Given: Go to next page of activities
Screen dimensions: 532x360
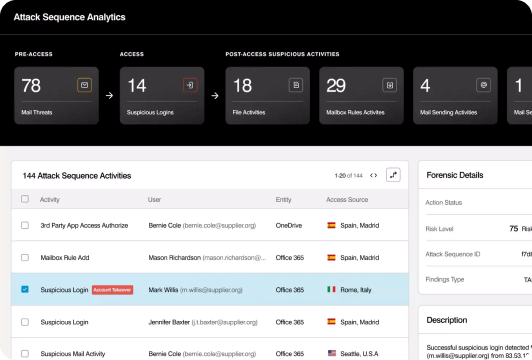Looking at the screenshot, I should 376,175.
